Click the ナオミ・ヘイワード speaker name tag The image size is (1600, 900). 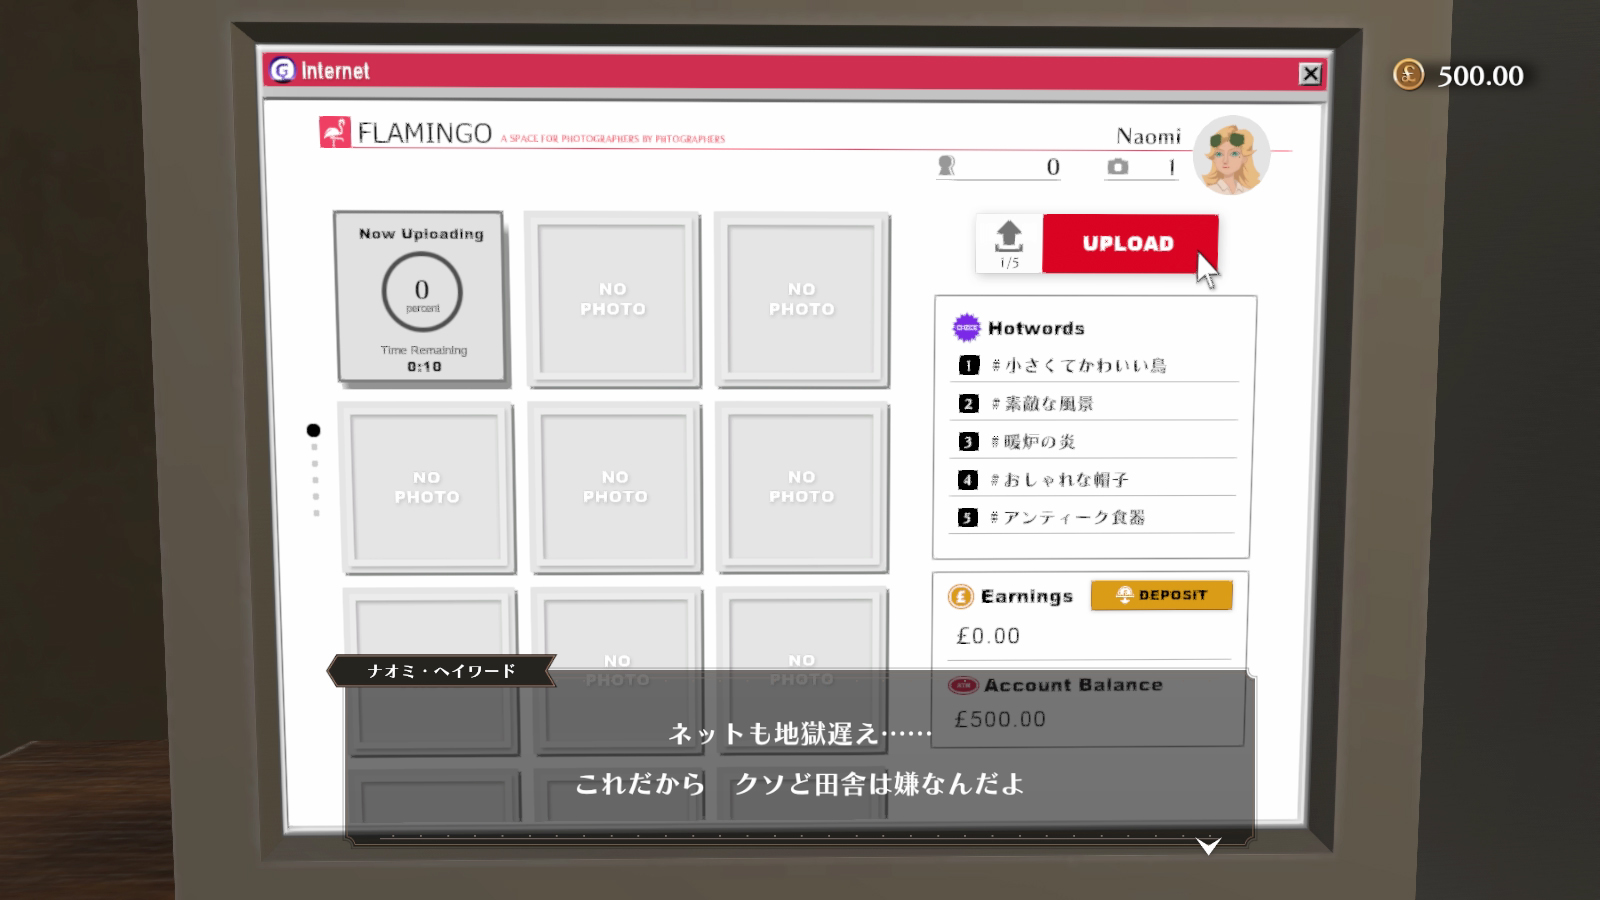click(441, 671)
